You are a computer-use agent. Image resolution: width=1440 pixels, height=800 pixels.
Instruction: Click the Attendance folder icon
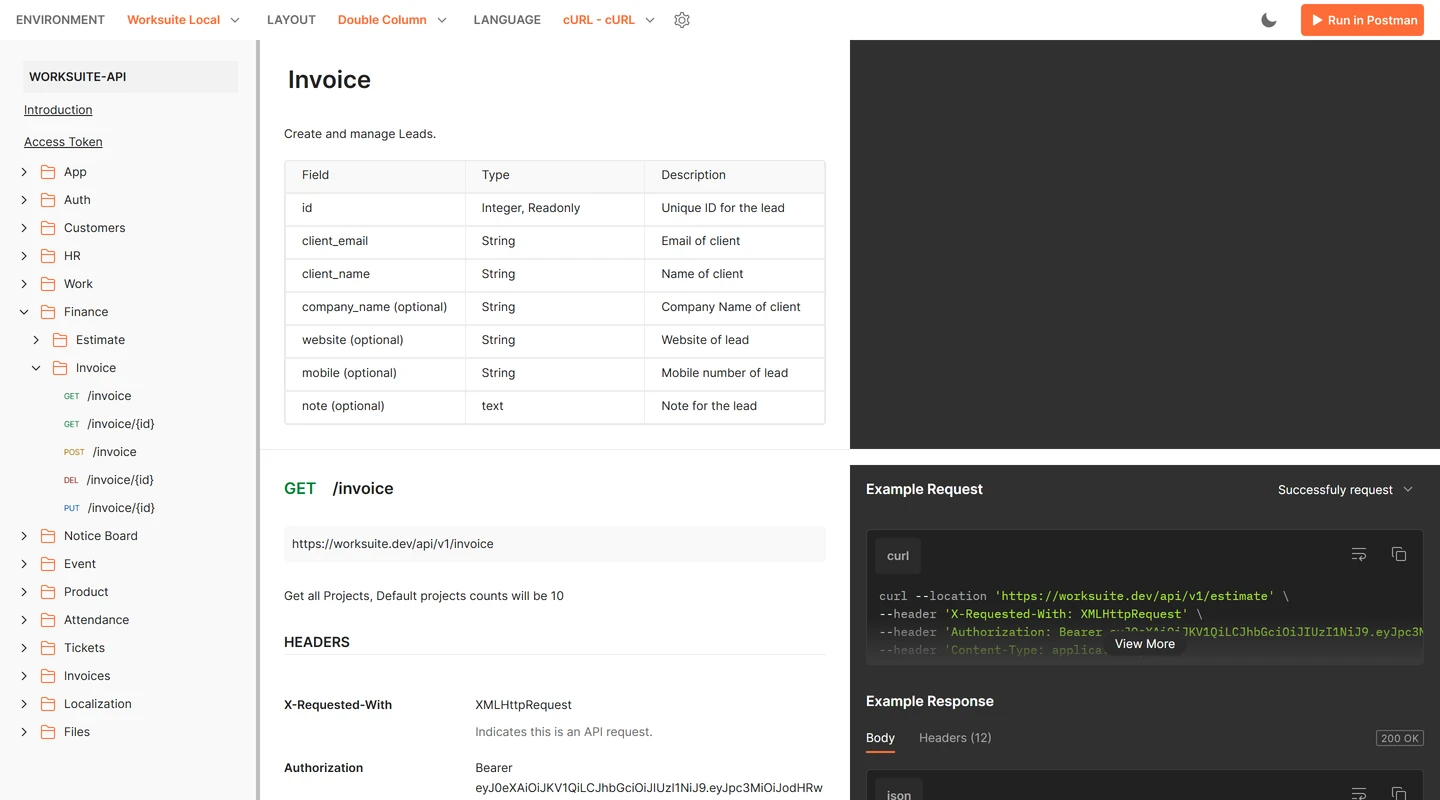pos(48,620)
